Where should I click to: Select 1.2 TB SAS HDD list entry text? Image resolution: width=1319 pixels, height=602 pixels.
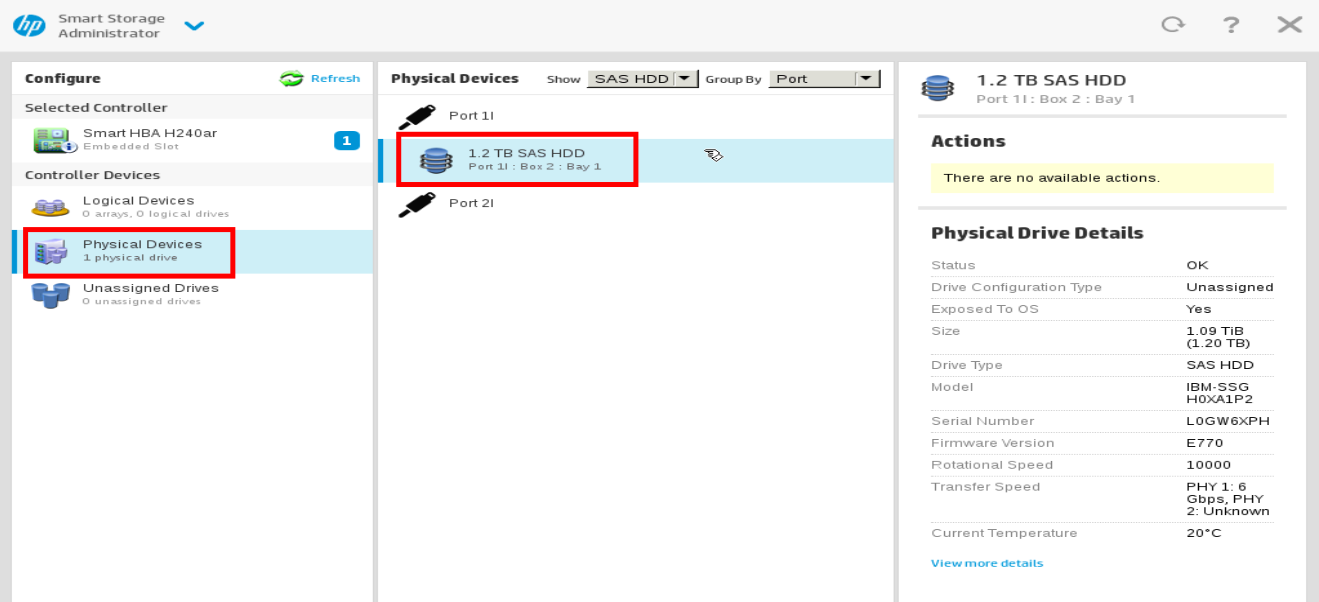click(526, 153)
